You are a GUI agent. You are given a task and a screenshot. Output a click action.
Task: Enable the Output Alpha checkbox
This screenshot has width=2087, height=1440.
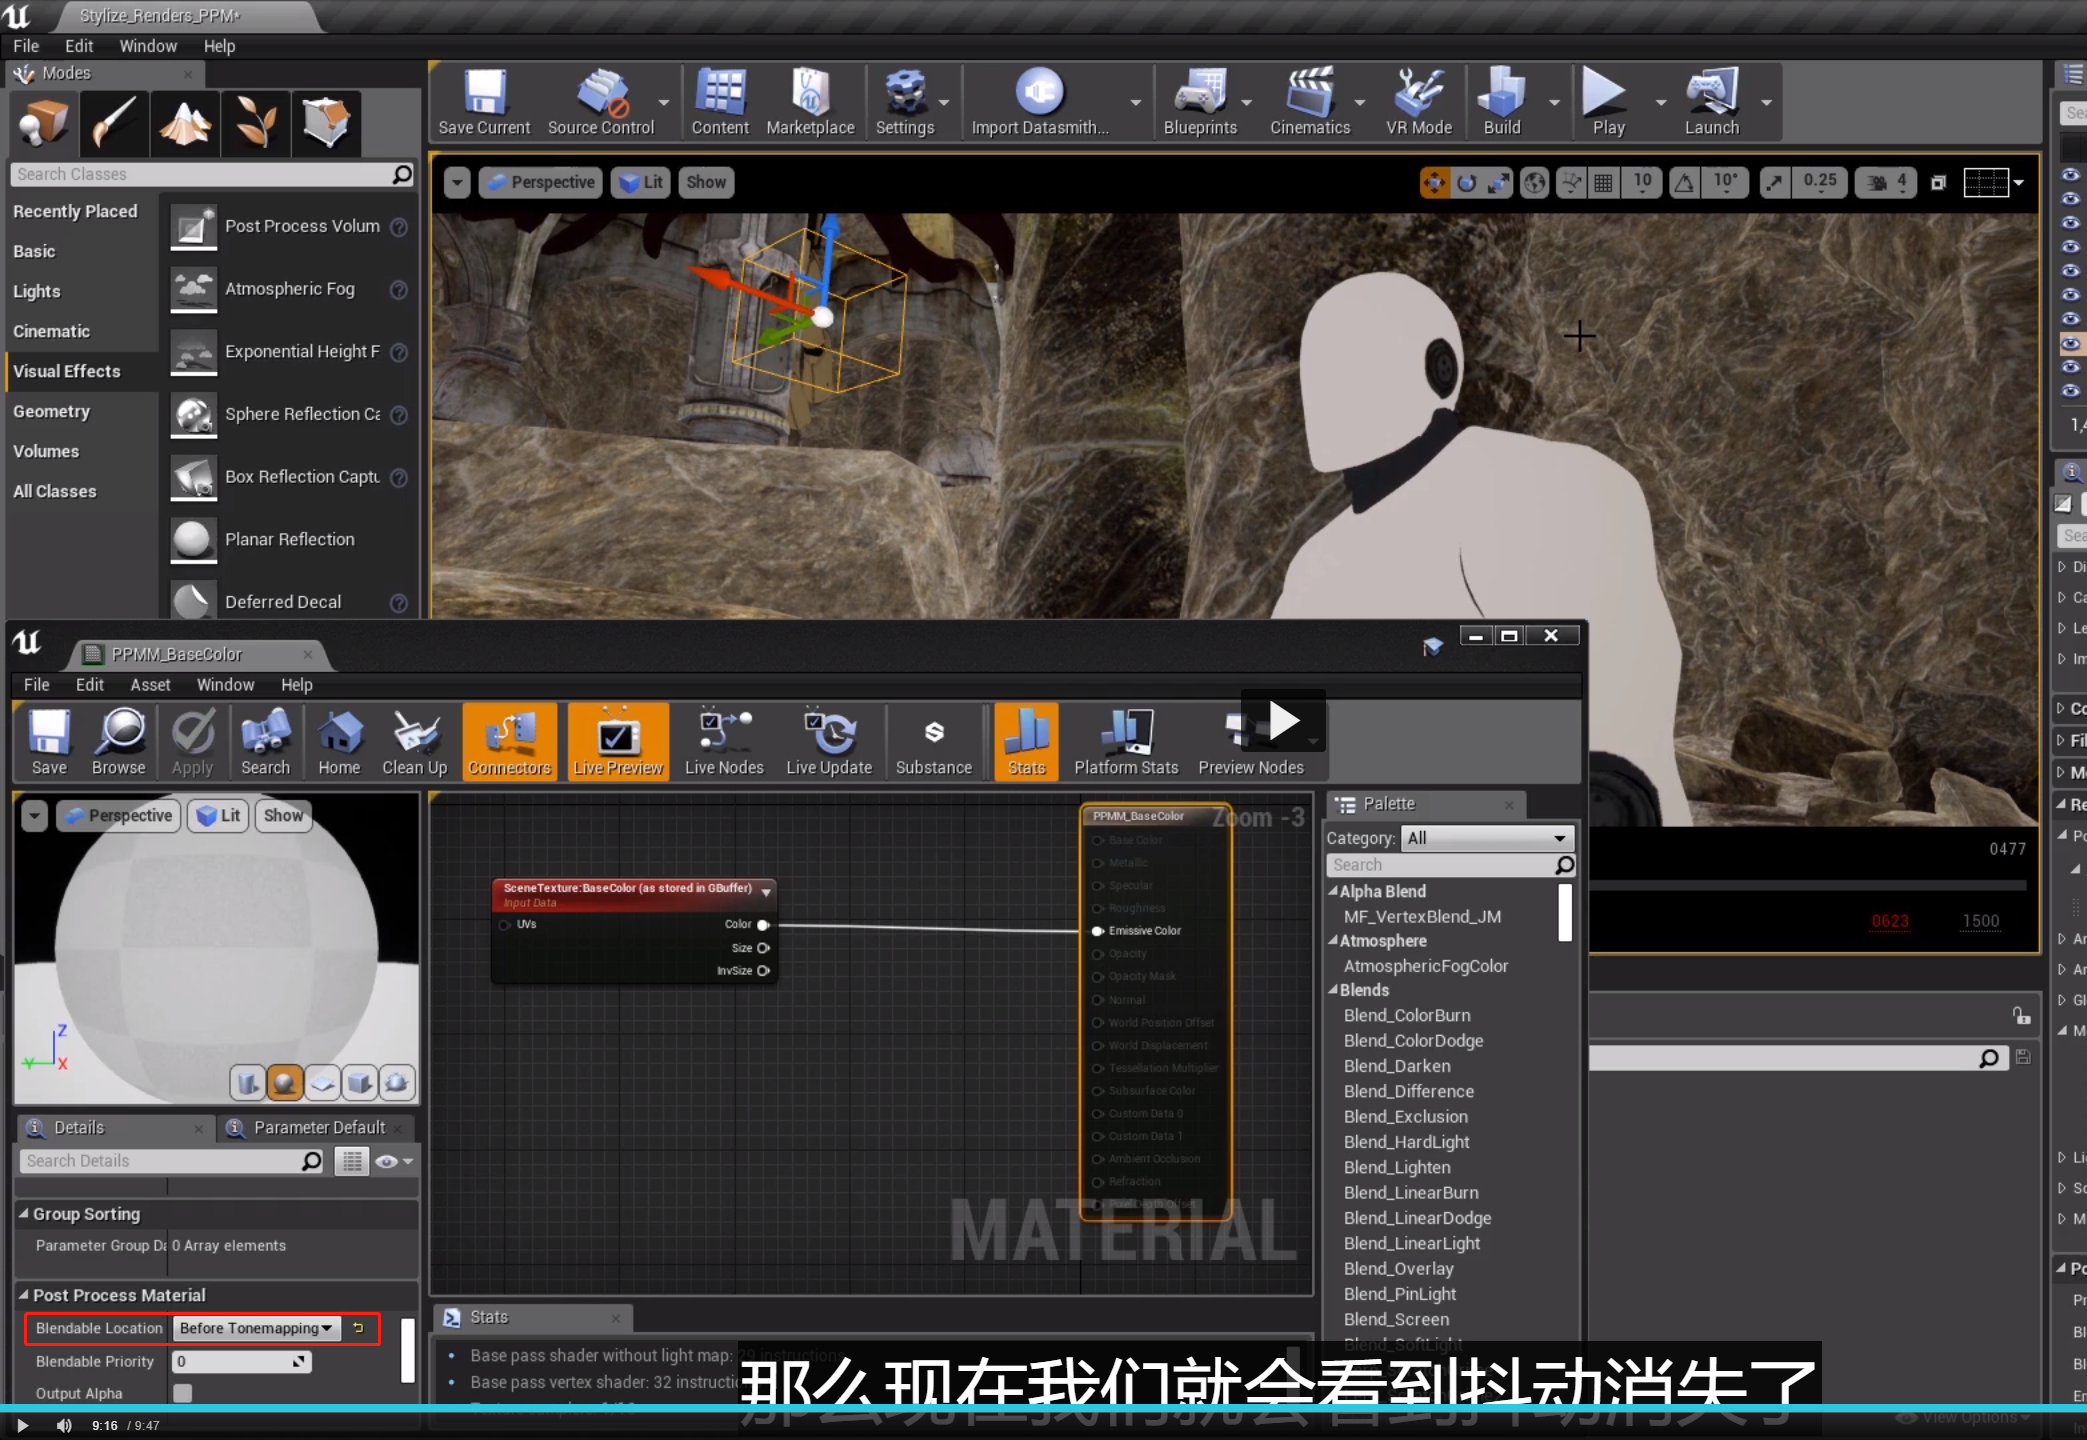click(183, 1392)
